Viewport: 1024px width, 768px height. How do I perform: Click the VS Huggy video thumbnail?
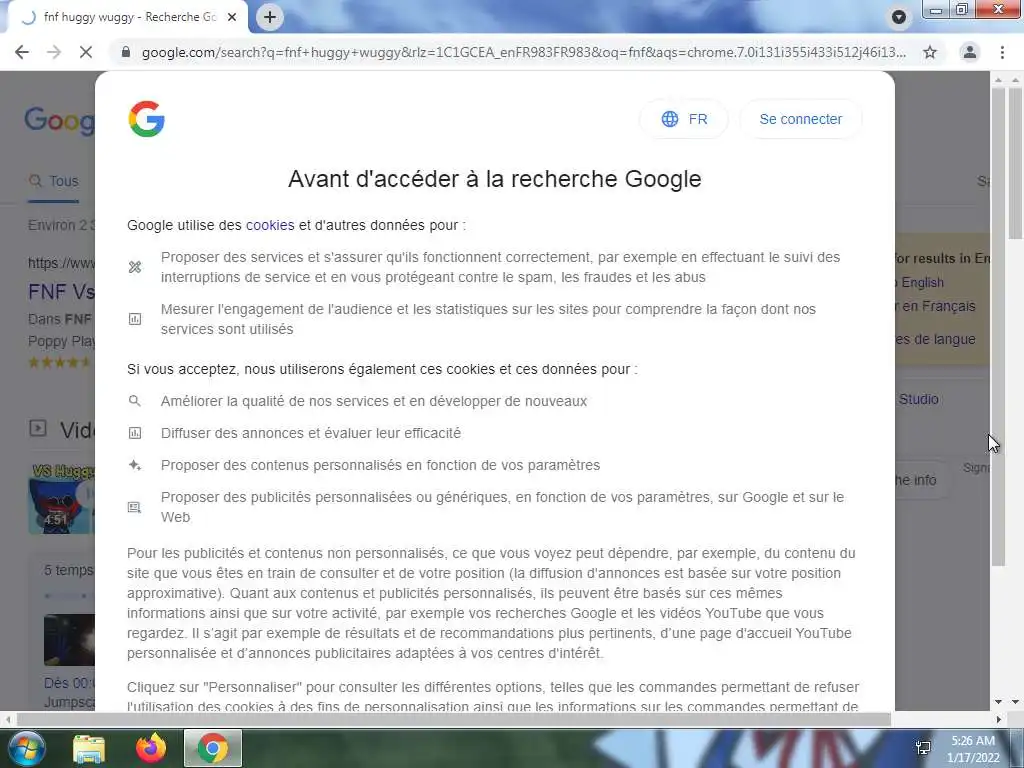point(61,498)
